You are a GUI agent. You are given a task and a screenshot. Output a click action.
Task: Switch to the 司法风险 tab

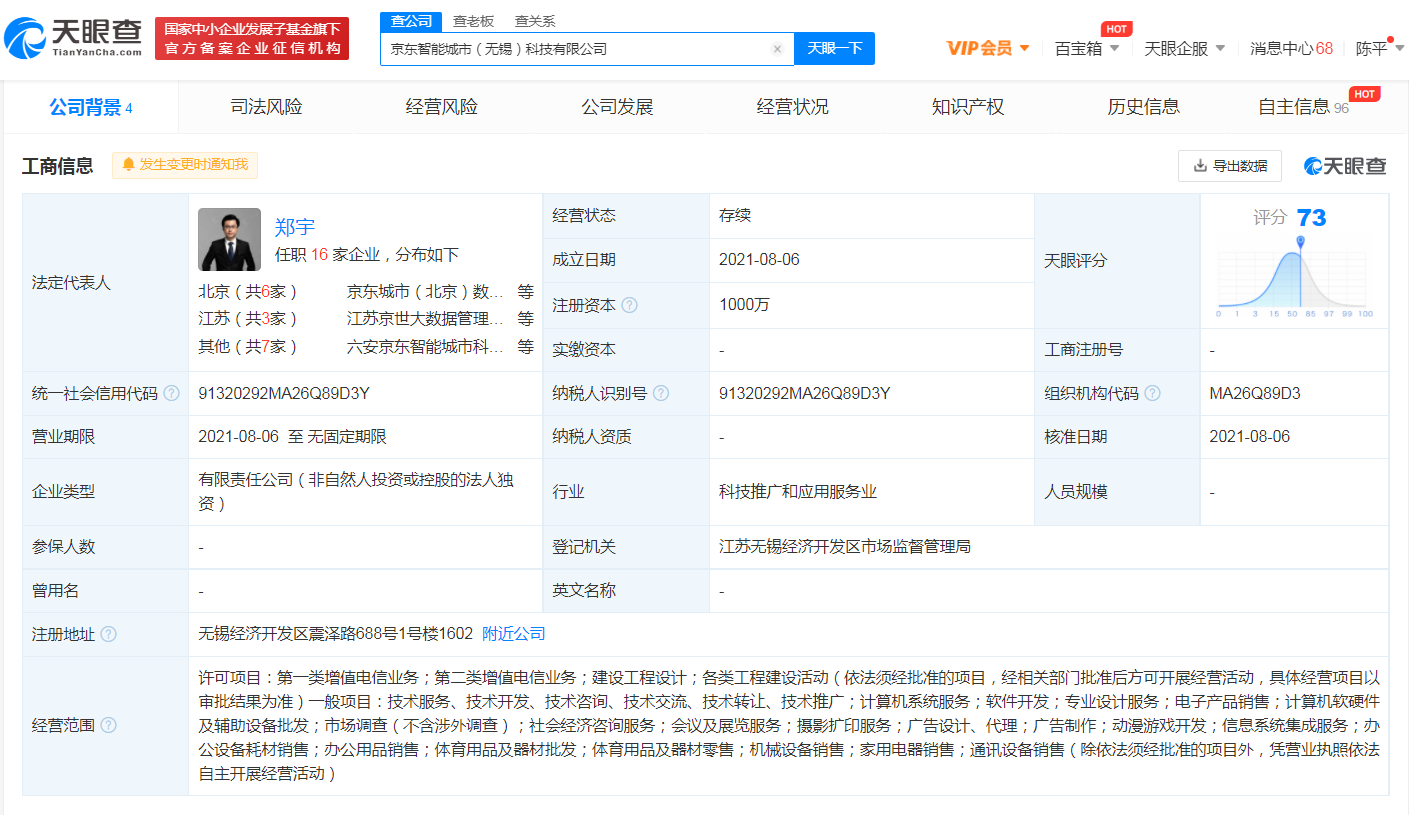266,107
